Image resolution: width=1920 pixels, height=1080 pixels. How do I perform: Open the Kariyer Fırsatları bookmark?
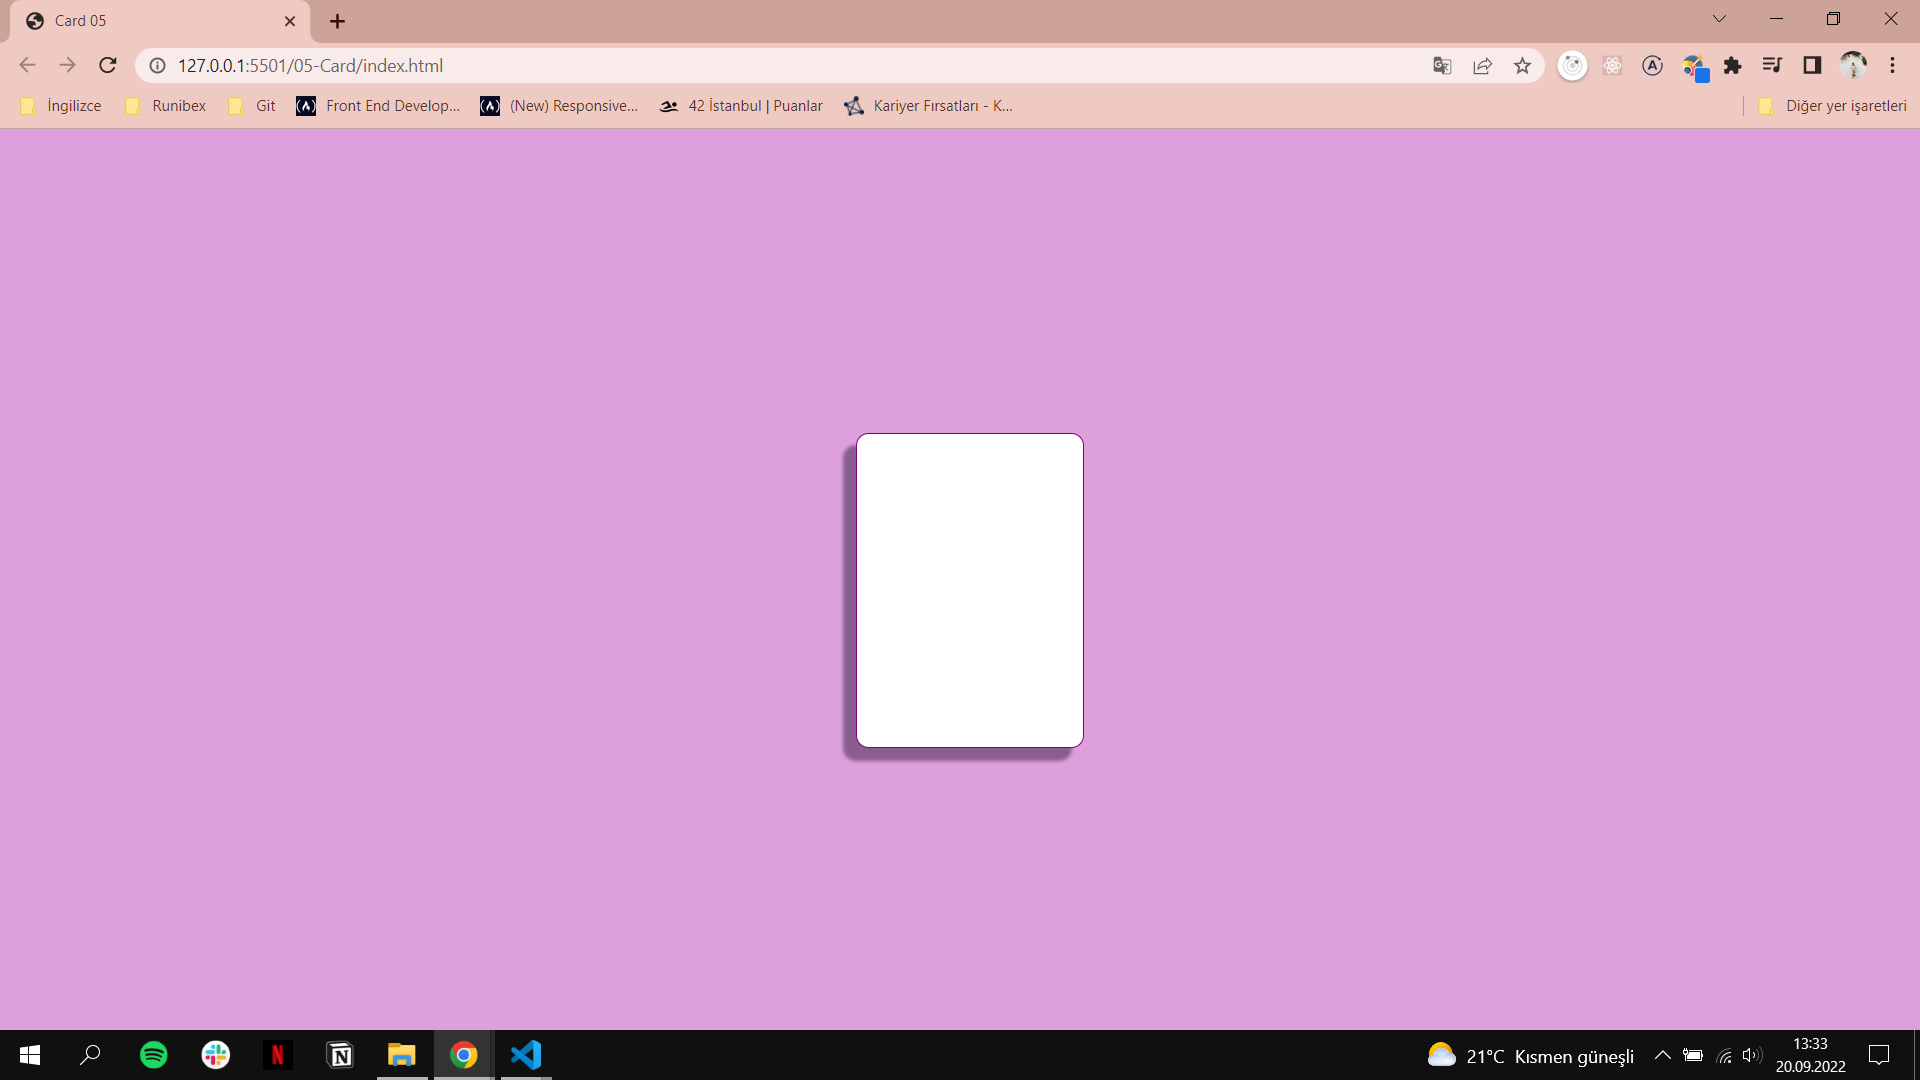928,105
